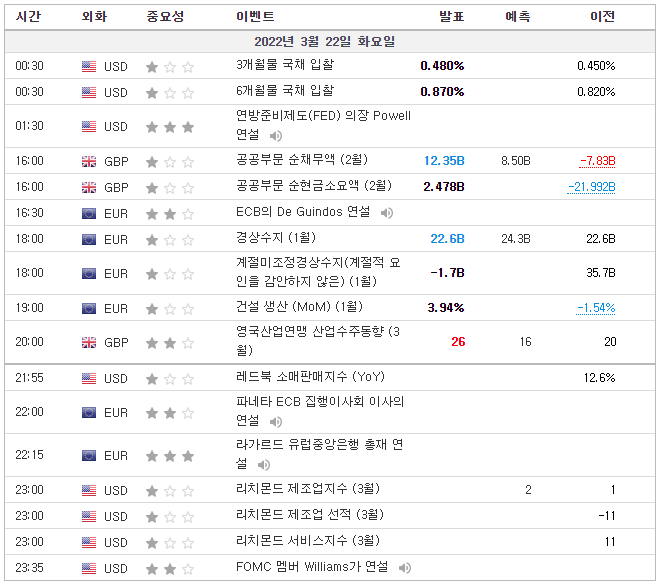Click speaker icon for 파네타 ECB 집행이사회 연설
659x584 pixels.
click(x=276, y=421)
